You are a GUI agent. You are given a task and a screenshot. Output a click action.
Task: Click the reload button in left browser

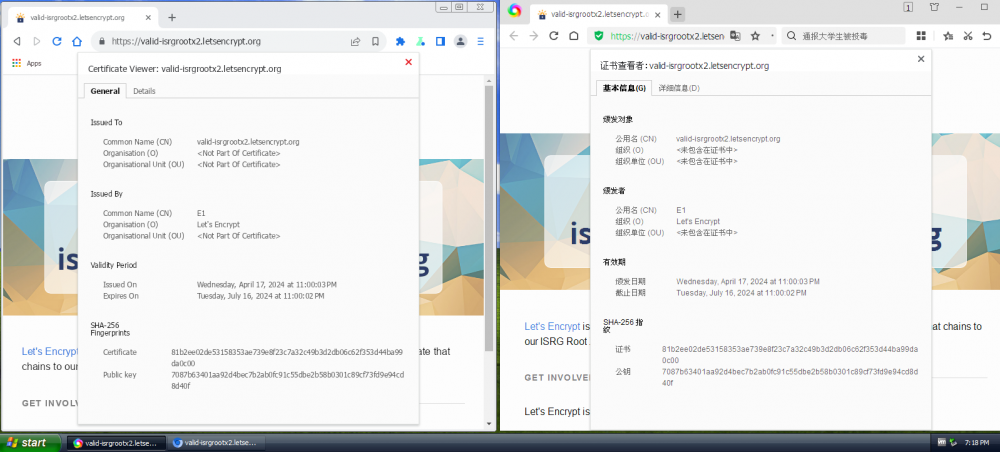pos(56,41)
